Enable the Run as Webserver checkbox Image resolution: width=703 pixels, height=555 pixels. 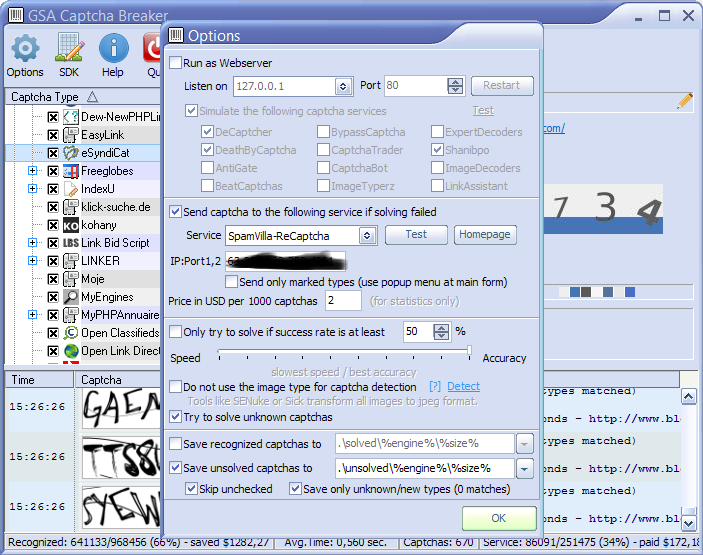(176, 63)
